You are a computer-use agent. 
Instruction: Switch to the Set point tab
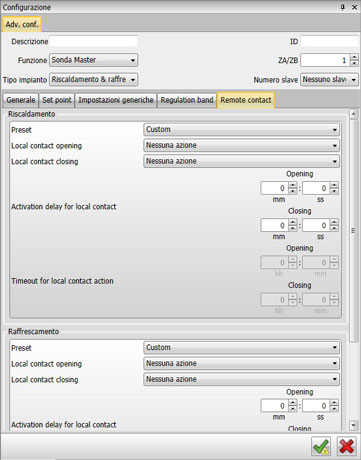point(57,100)
